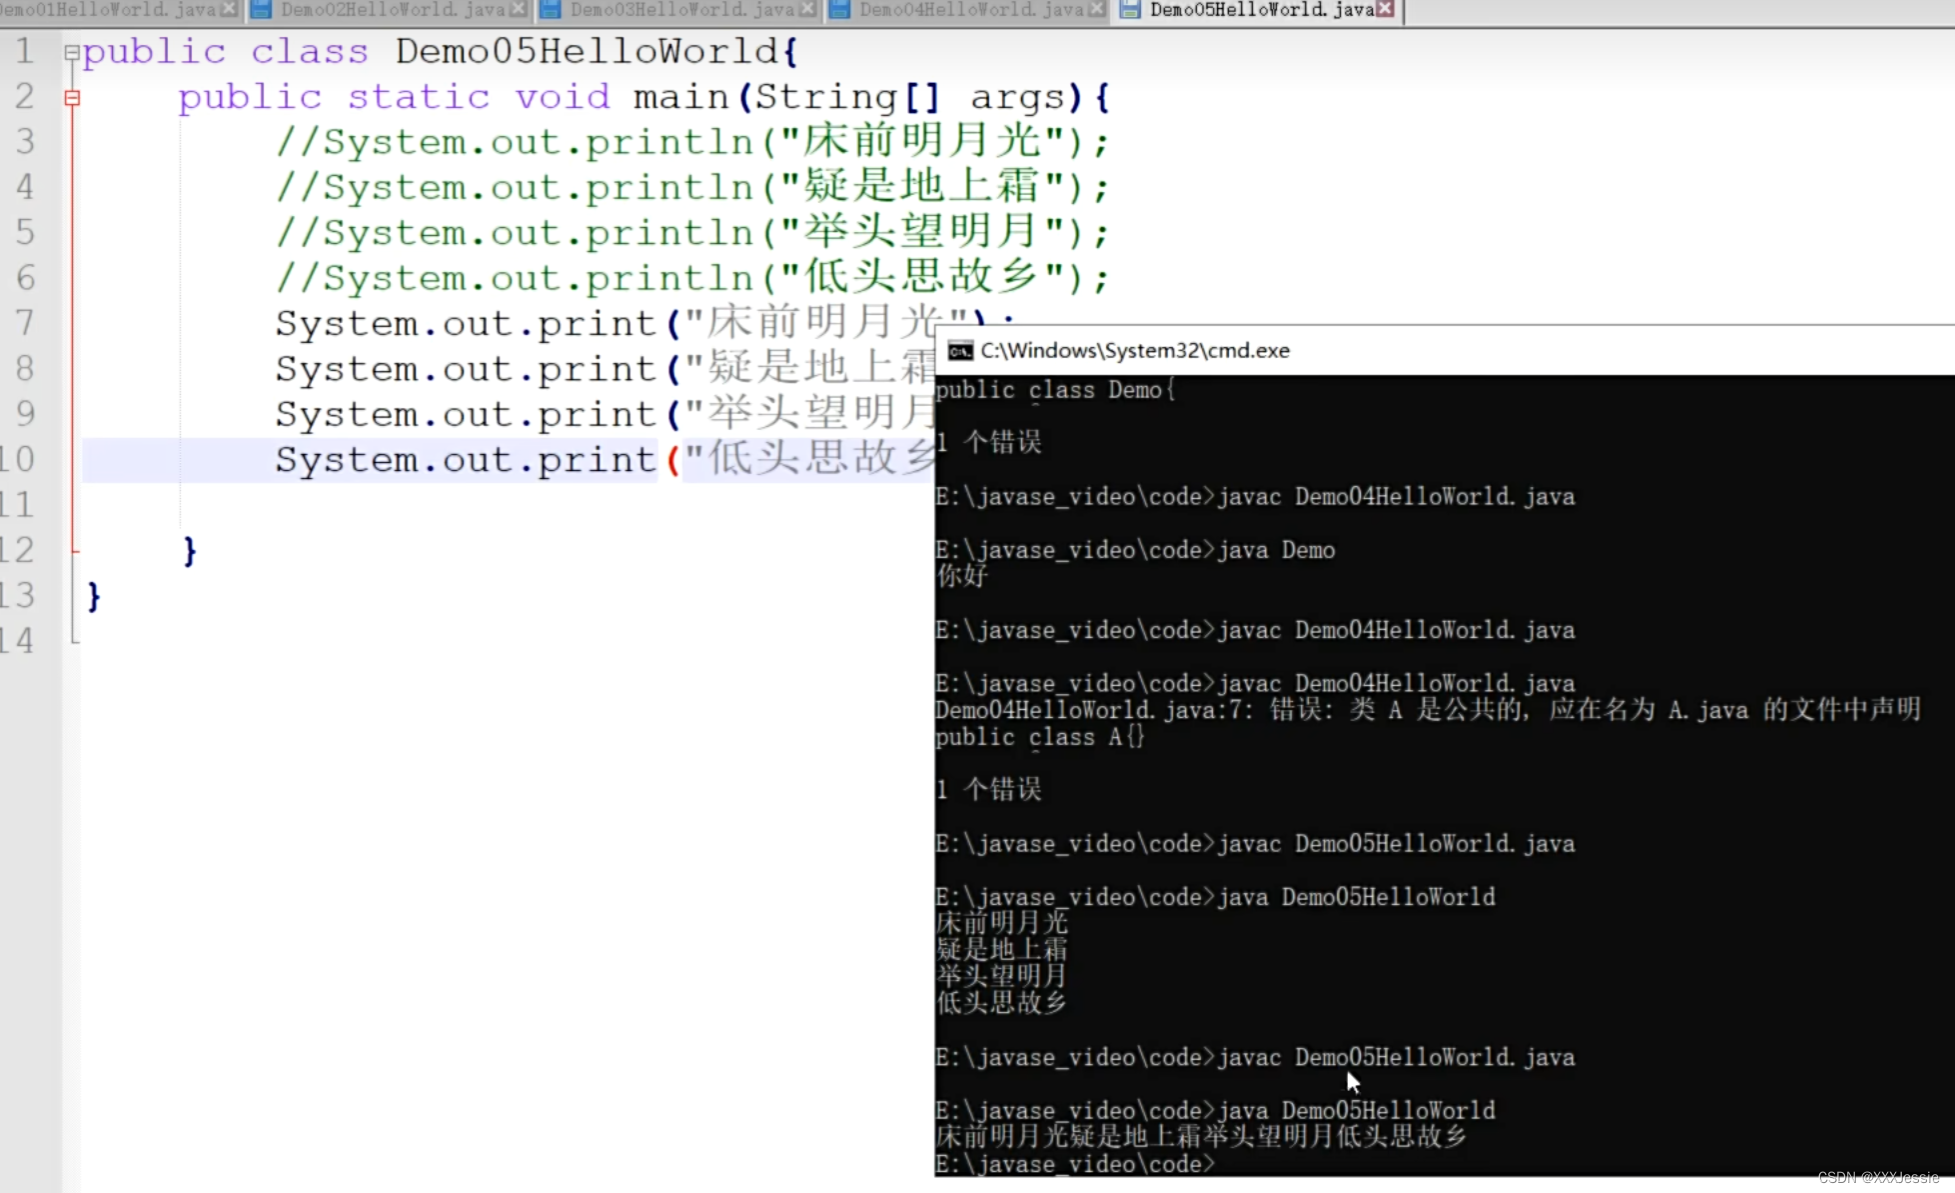Select the active Demo05HelloWorld.java tab
The image size is (1955, 1193).
[1260, 10]
